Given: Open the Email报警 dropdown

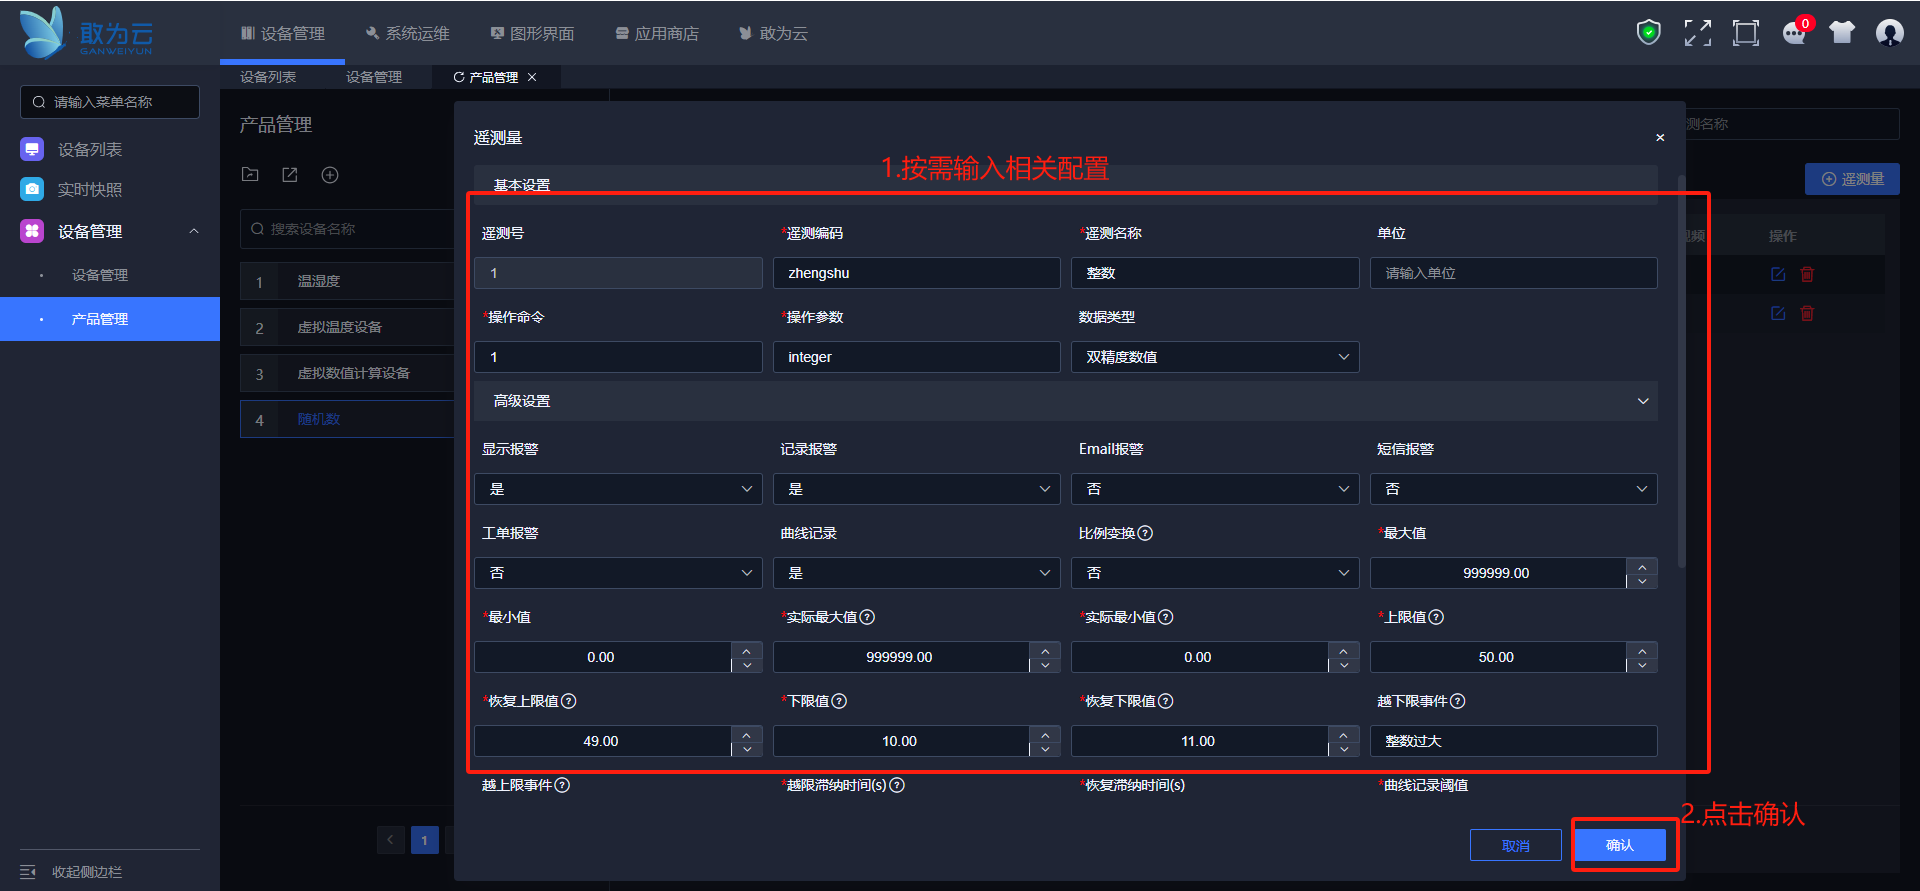Looking at the screenshot, I should pos(1214,489).
